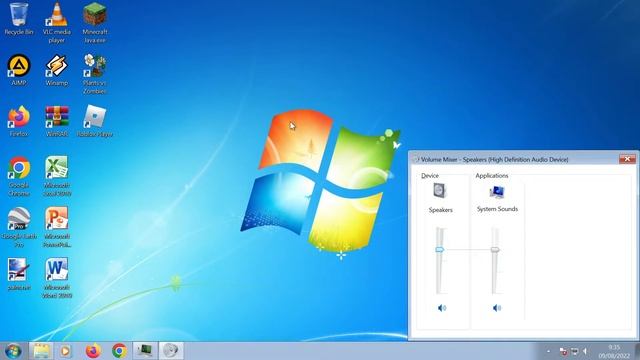Launch Windows Media Player from taskbar
The height and width of the screenshot is (360, 640).
[65, 351]
